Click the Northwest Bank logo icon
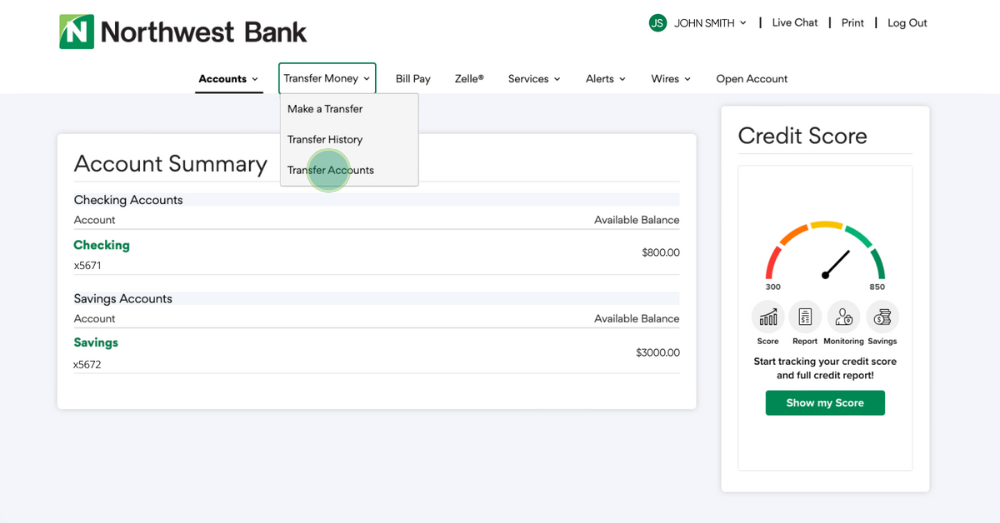 point(76,31)
